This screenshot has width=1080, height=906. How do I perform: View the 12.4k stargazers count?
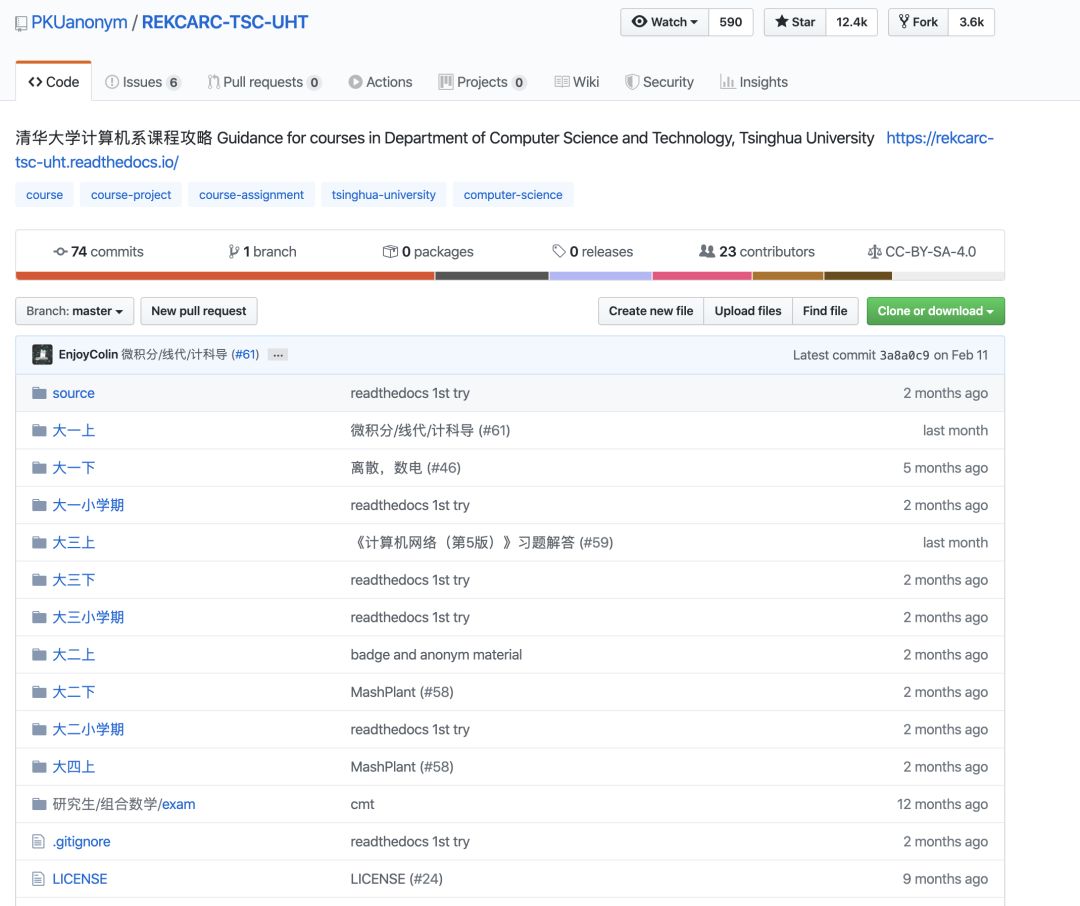(851, 22)
